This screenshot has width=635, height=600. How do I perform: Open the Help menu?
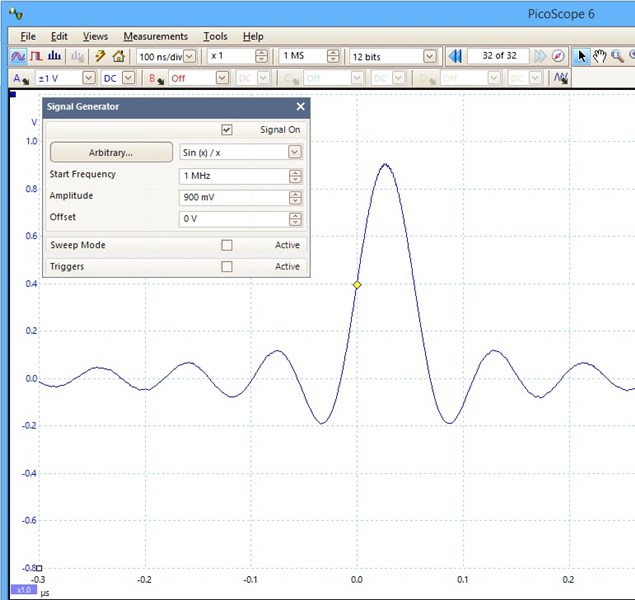click(253, 36)
